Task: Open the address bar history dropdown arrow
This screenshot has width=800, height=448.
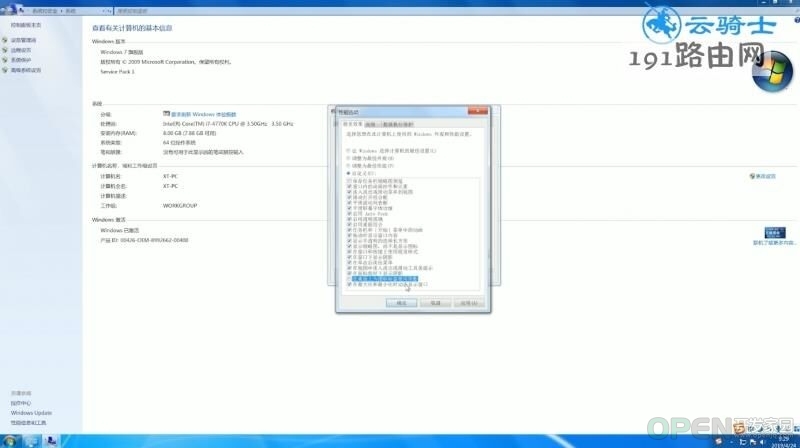Action: tap(104, 11)
